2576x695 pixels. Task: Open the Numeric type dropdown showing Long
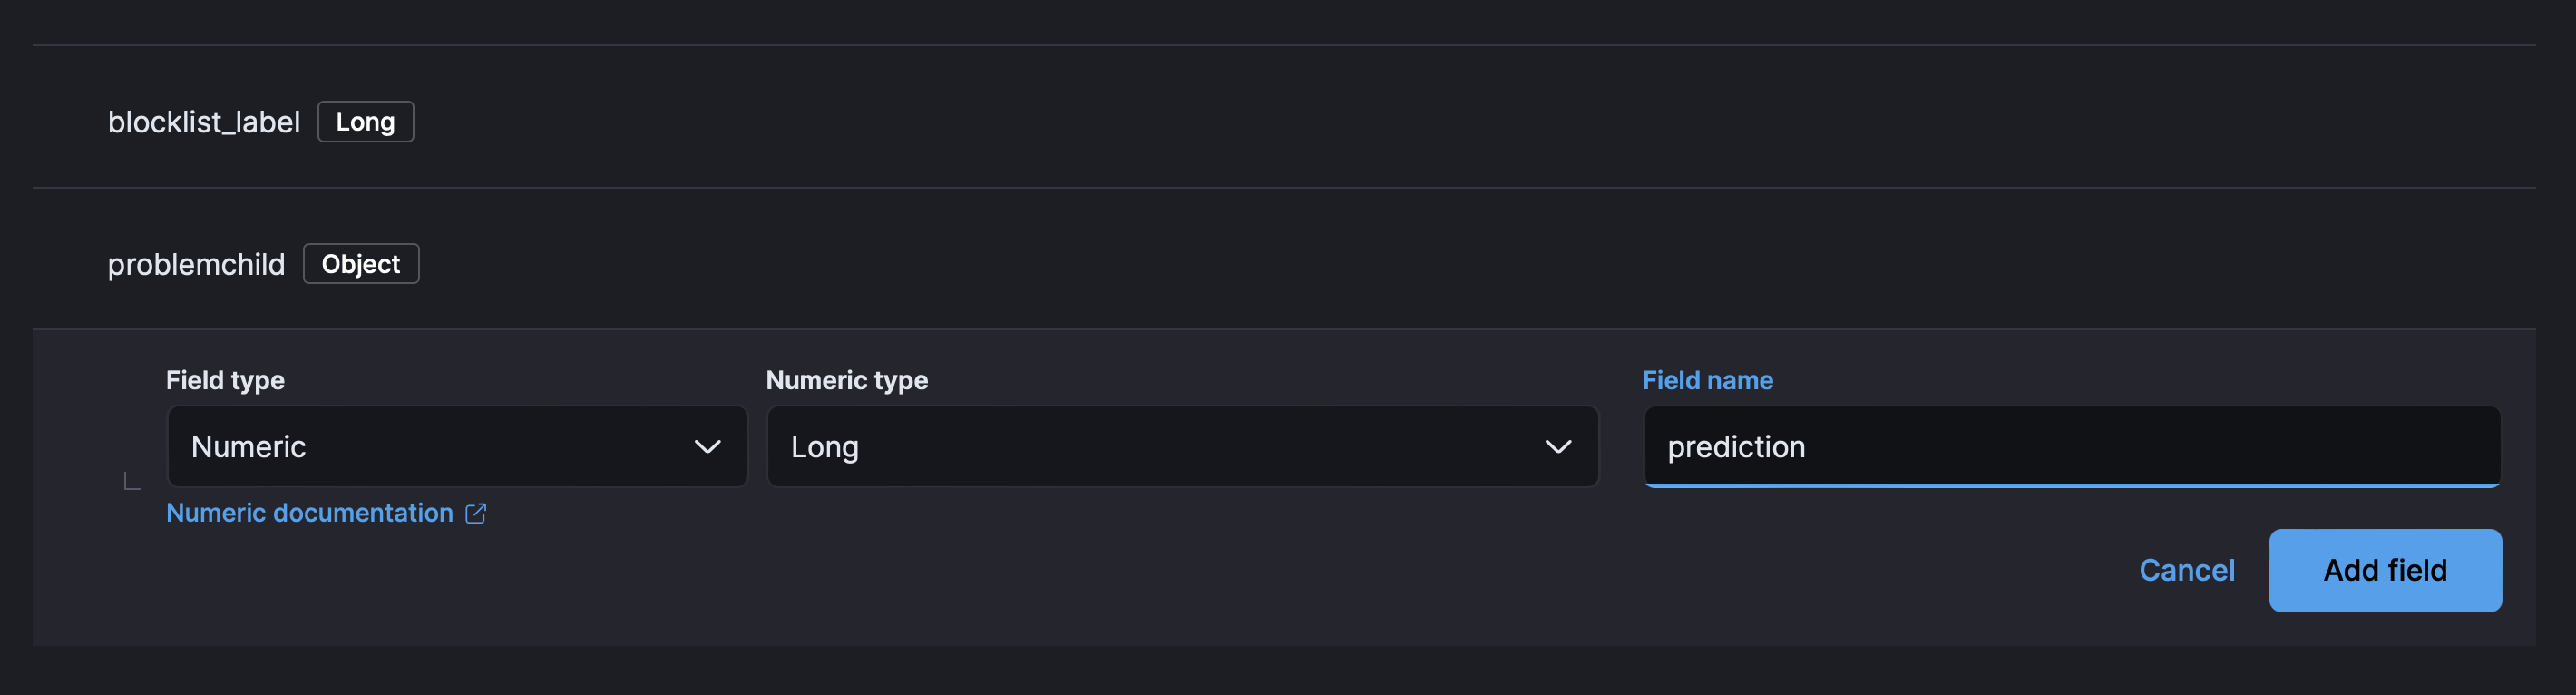pos(1181,447)
